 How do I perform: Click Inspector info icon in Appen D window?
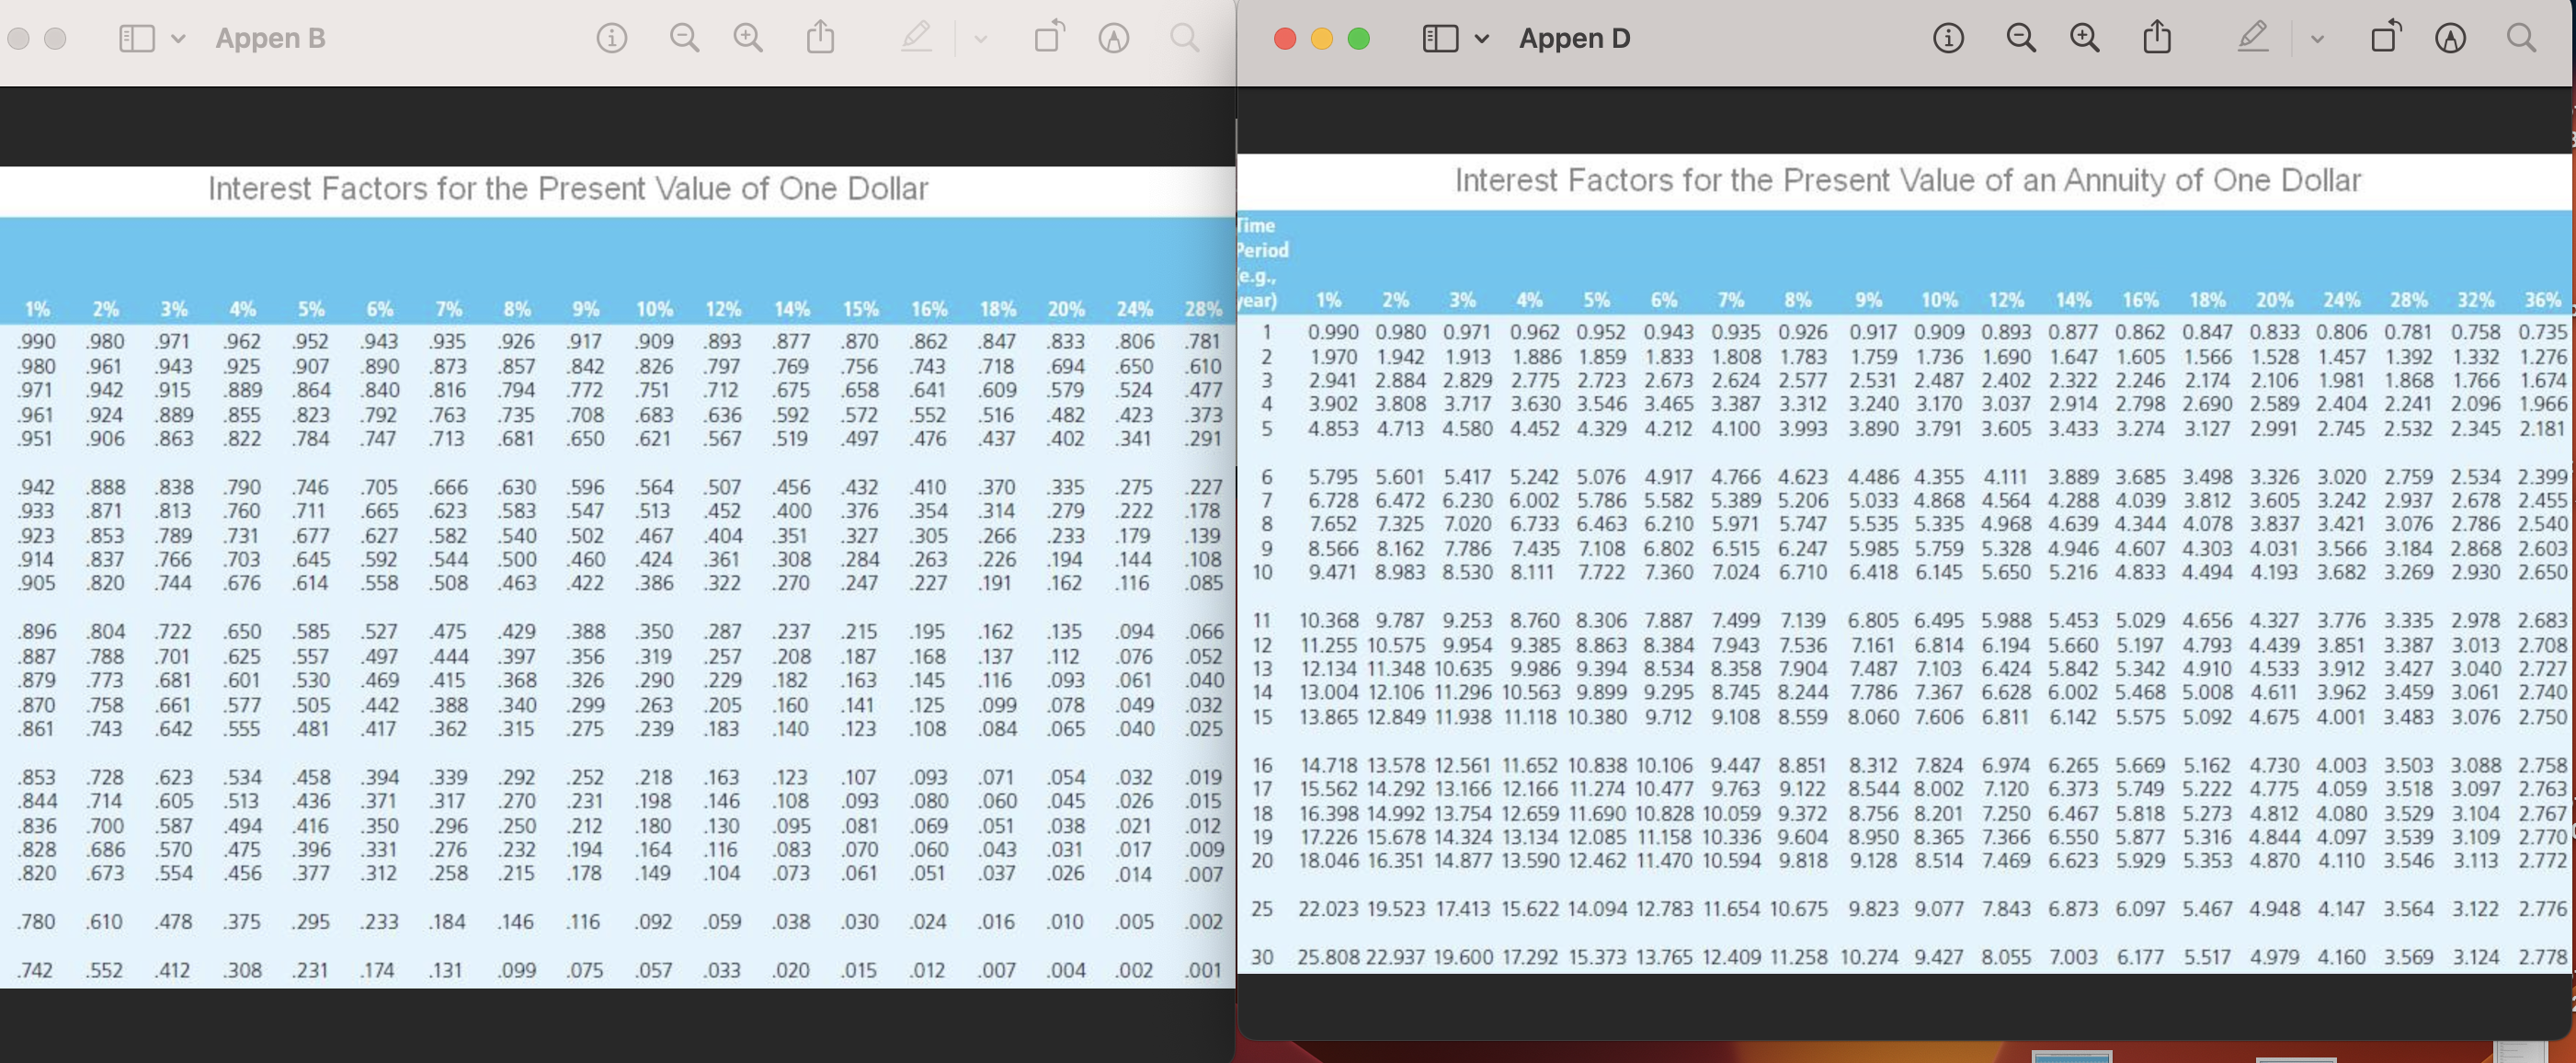[1947, 38]
